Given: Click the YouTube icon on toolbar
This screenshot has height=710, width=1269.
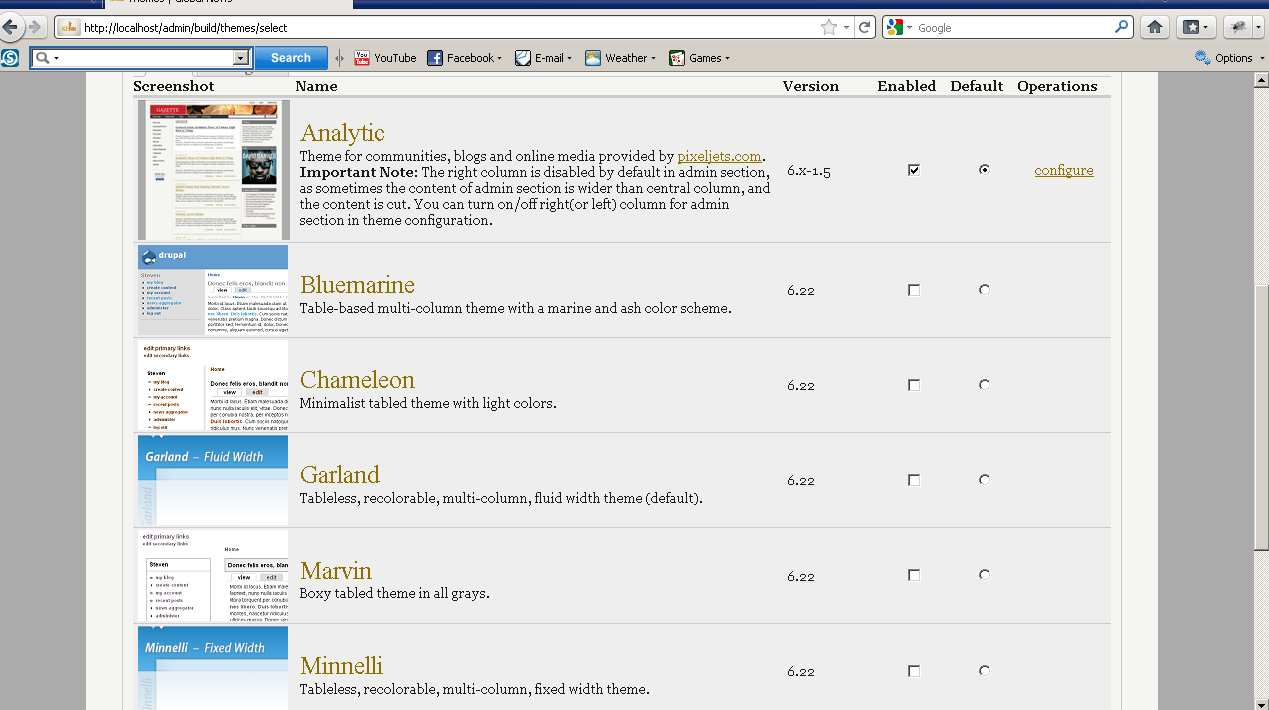Looking at the screenshot, I should tap(362, 58).
